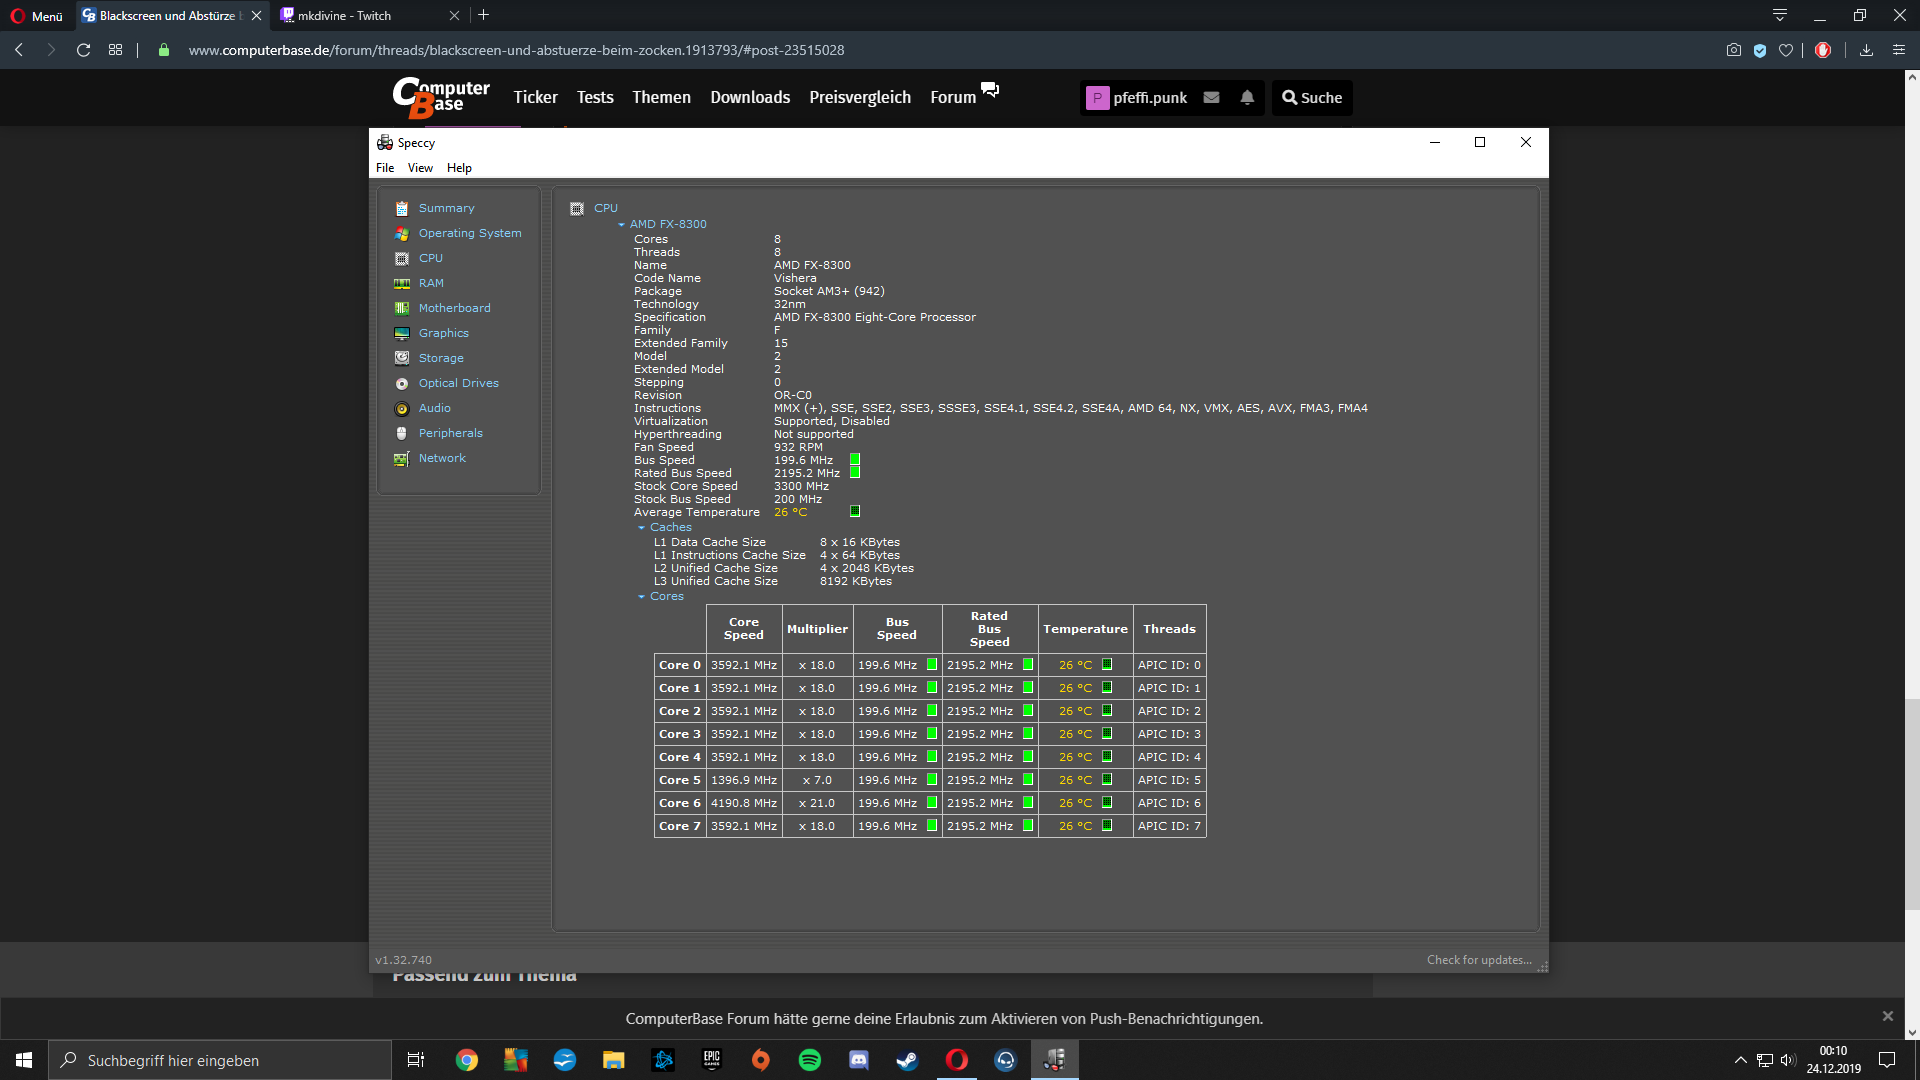Toggle Bus Speed green graph indicator
This screenshot has width=1920, height=1080.
coord(855,460)
